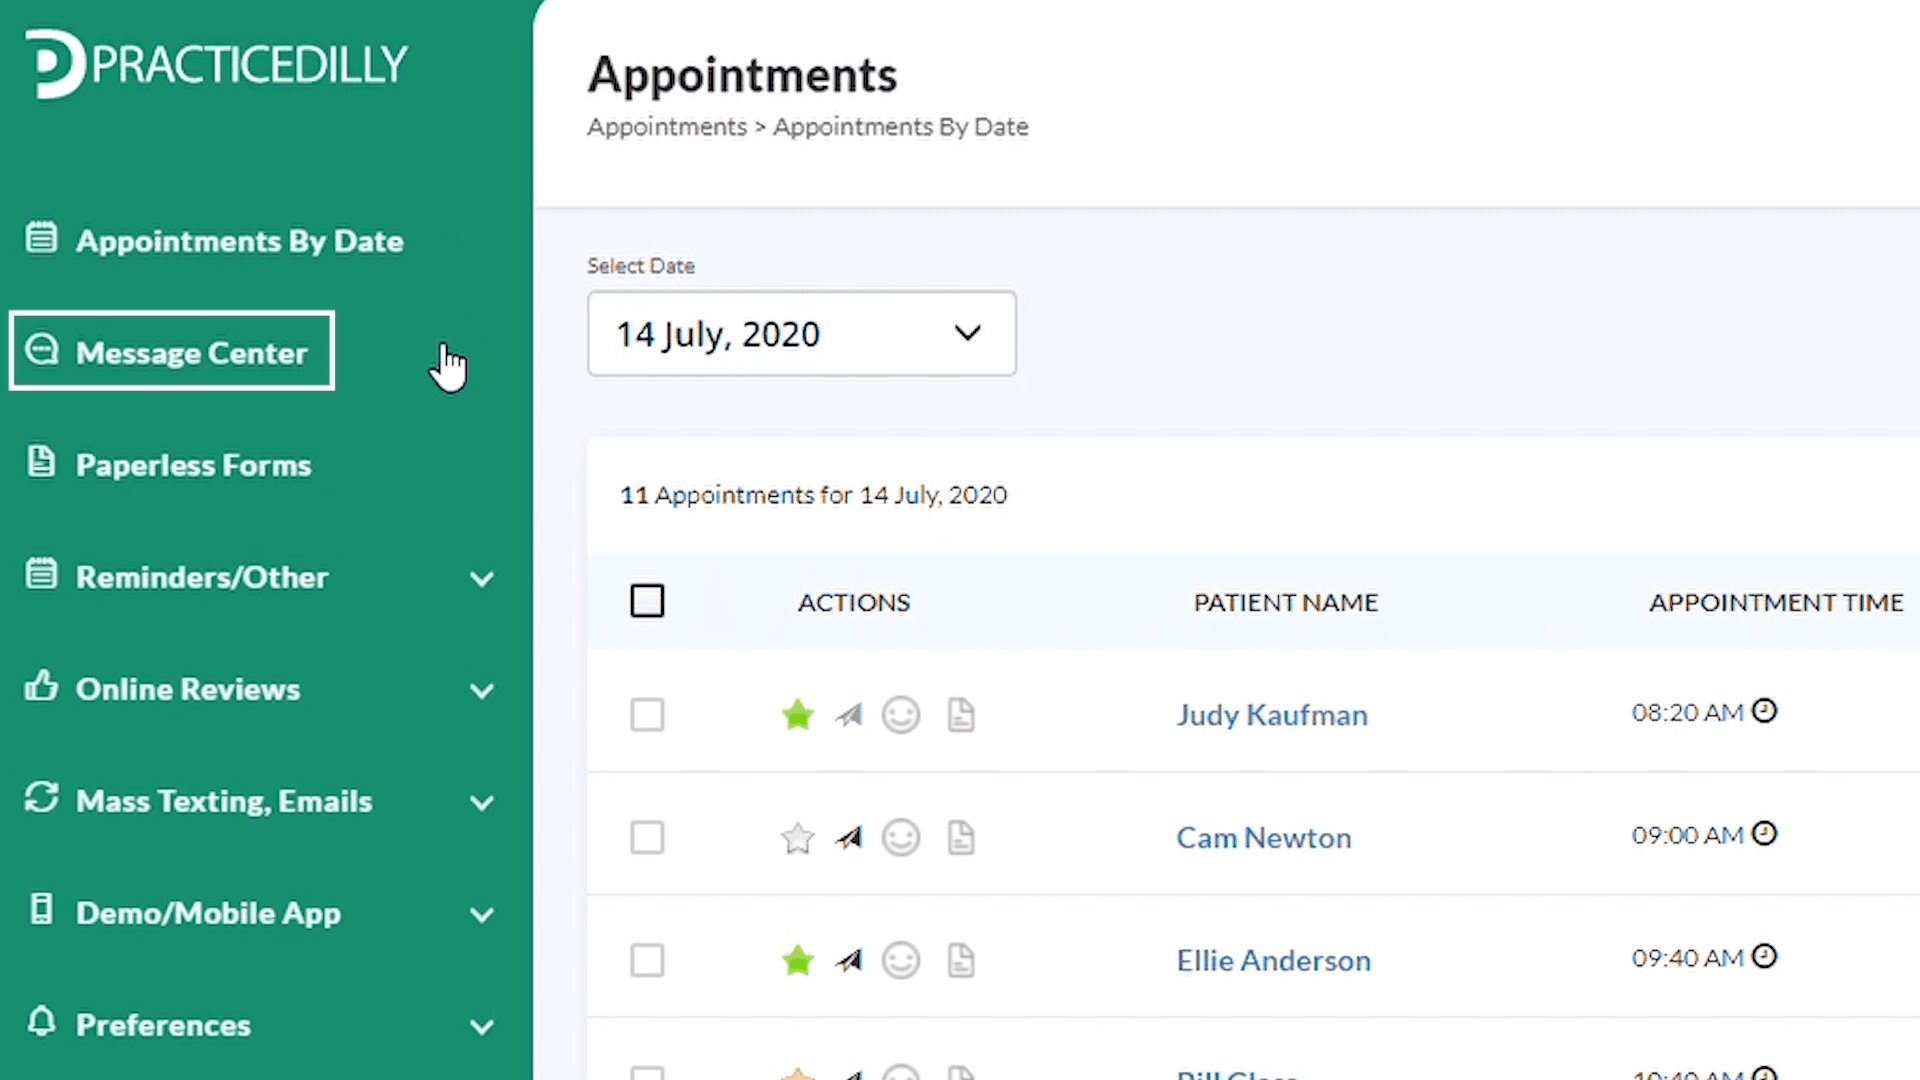
Task: Click the ACTIONS column header
Action: [x=854, y=602]
